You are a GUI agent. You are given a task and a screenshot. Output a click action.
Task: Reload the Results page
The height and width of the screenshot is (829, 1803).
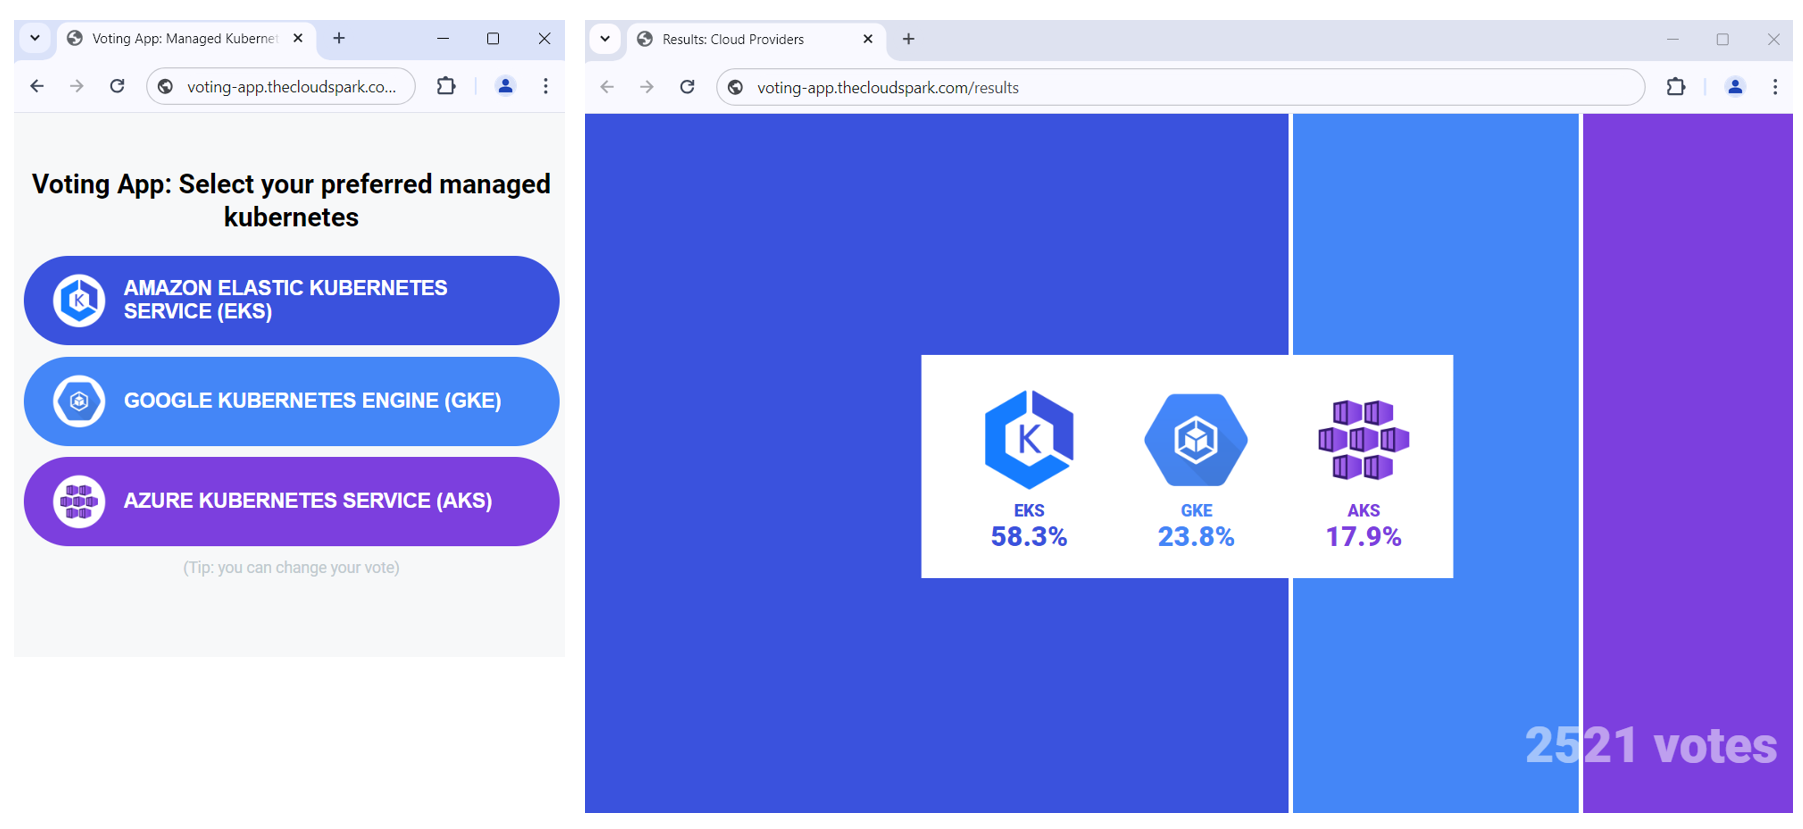[x=687, y=87]
